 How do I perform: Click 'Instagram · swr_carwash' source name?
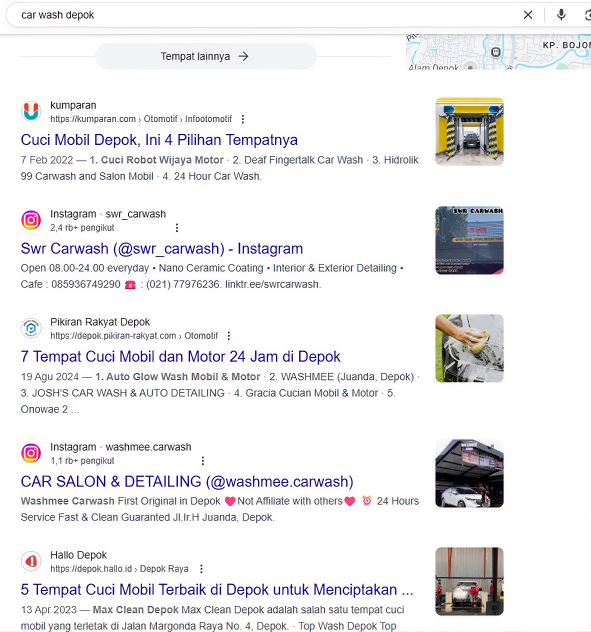tap(108, 214)
